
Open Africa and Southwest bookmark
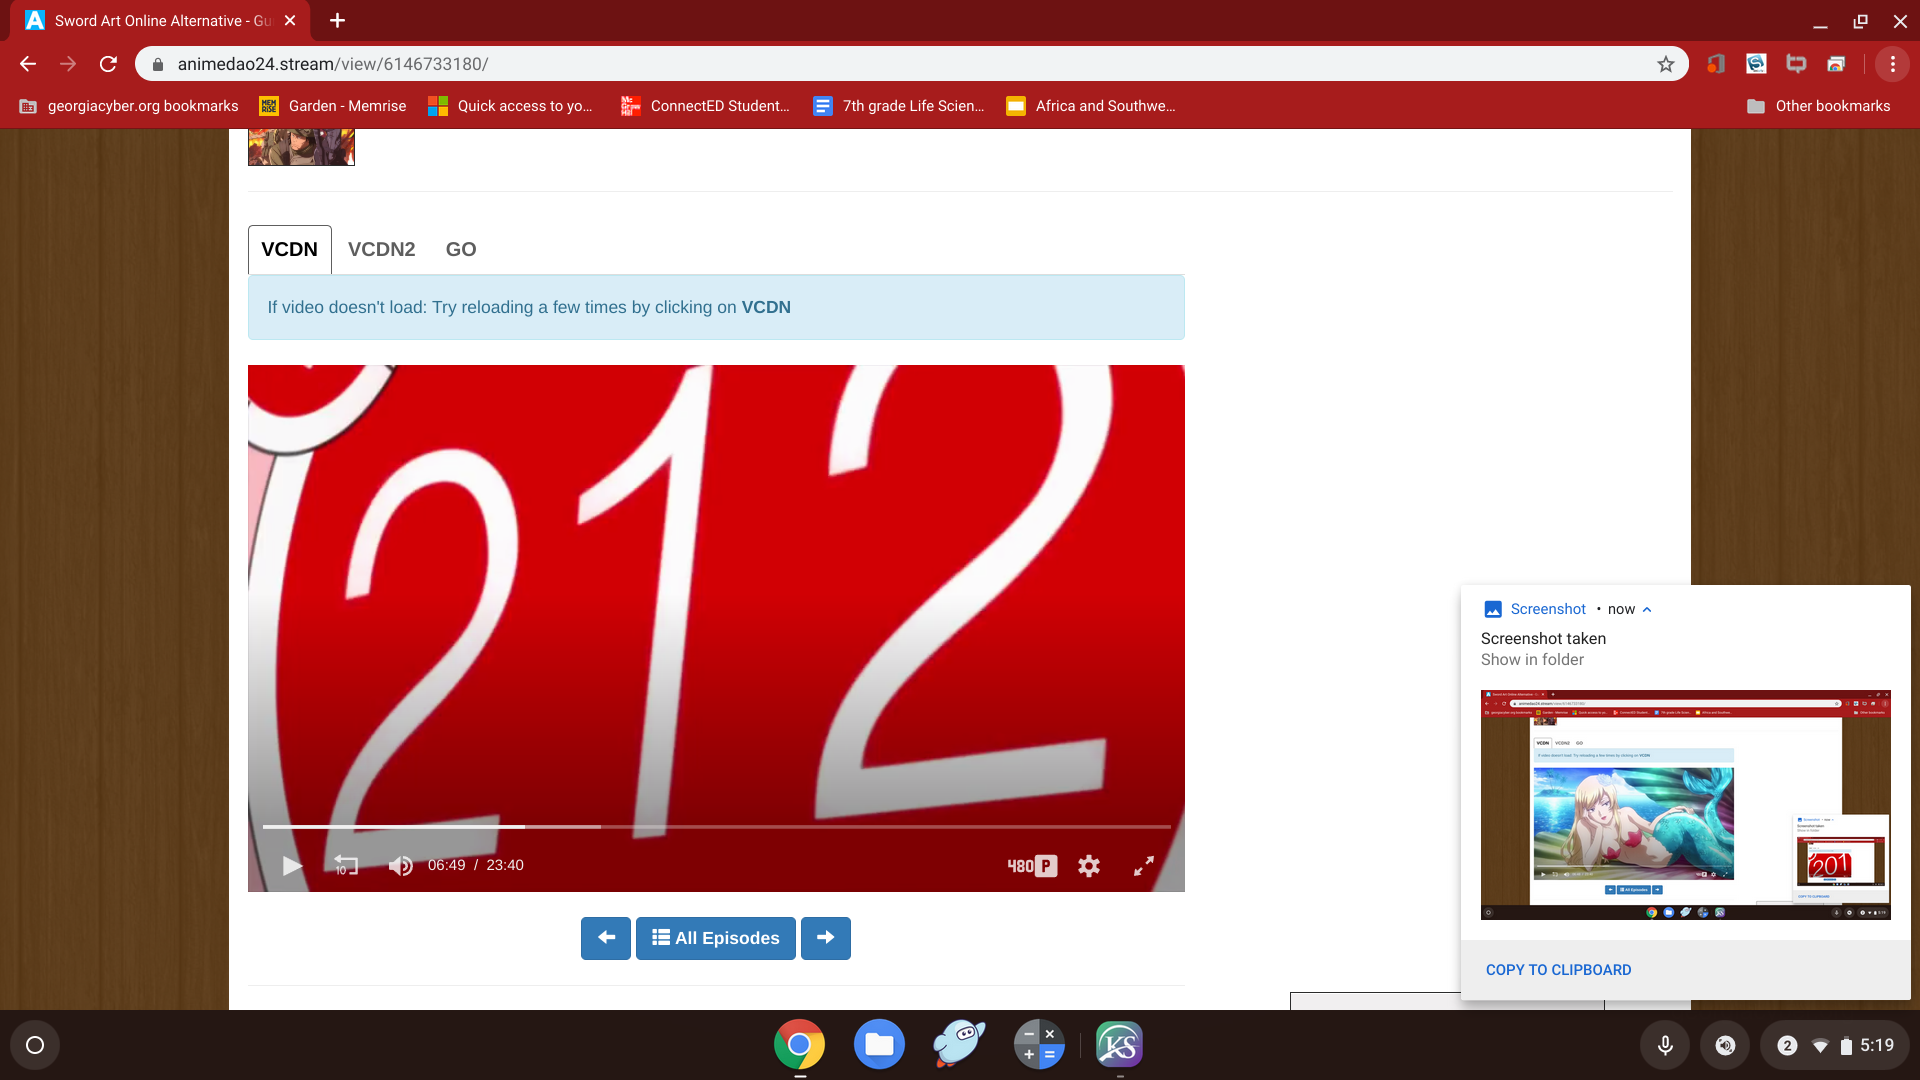pyautogui.click(x=1091, y=106)
